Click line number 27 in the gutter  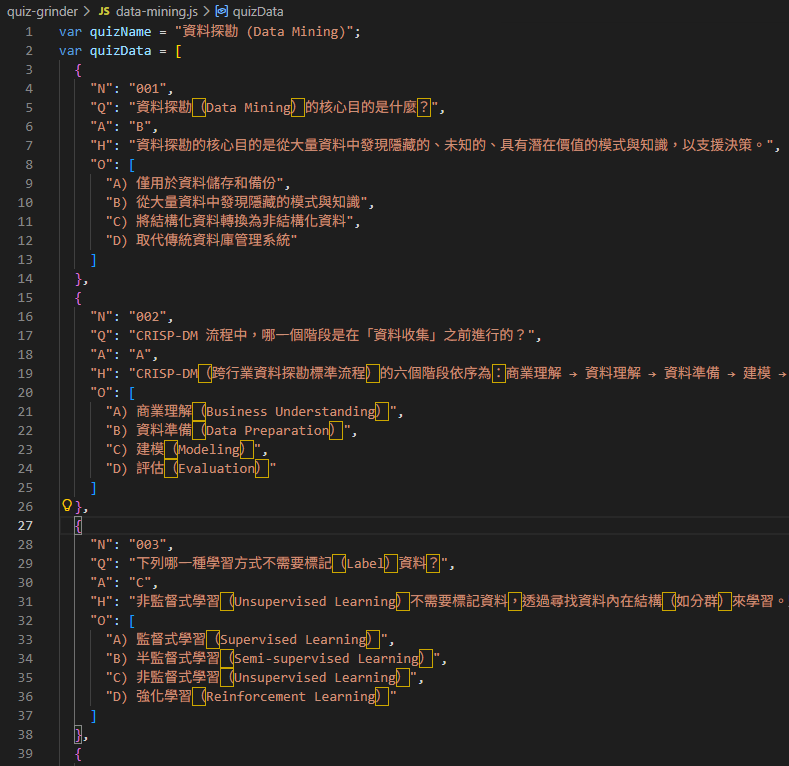(x=25, y=525)
